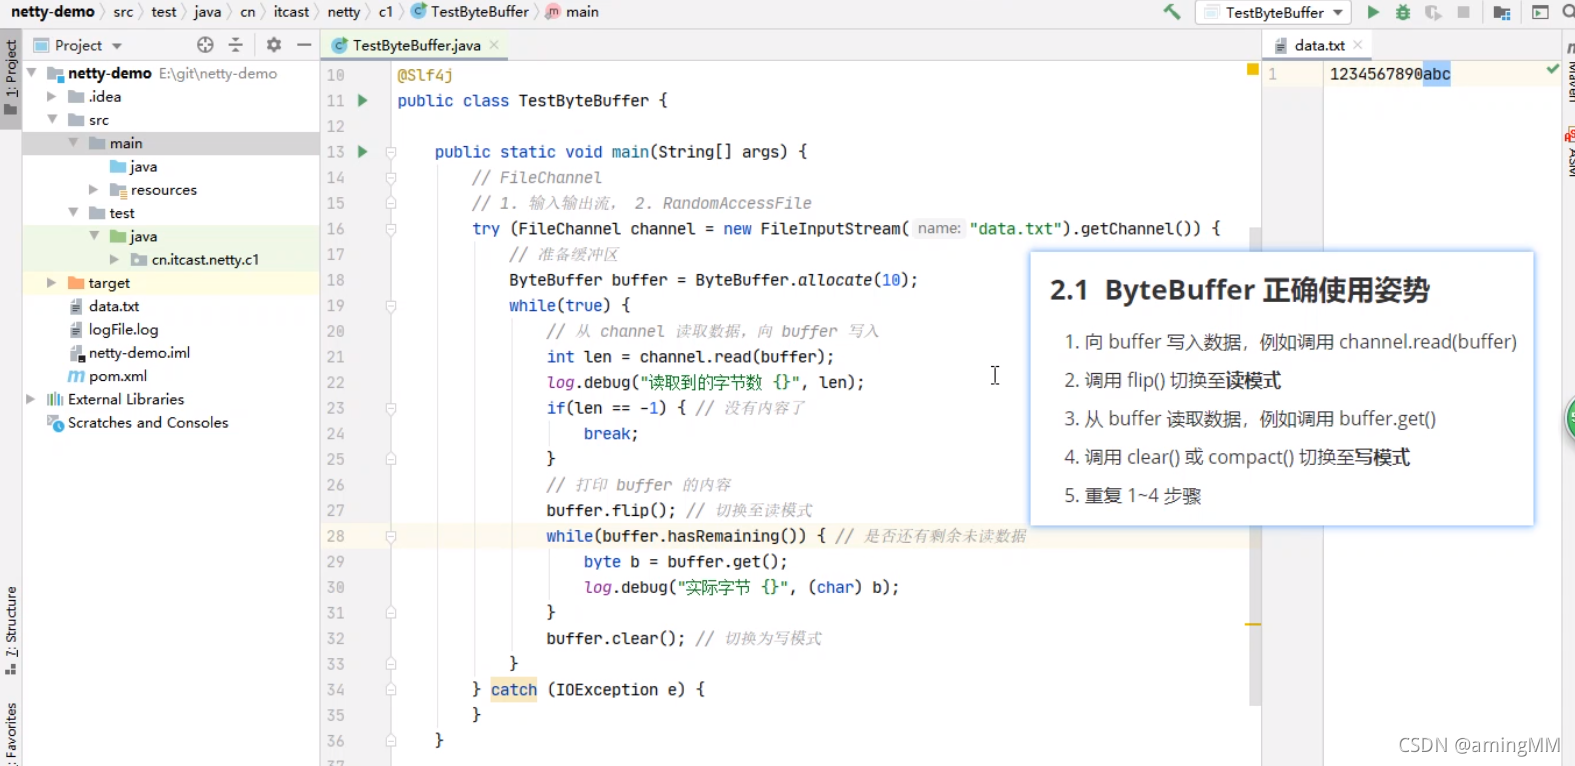
Task: Expand the .idea folder
Action: click(52, 96)
